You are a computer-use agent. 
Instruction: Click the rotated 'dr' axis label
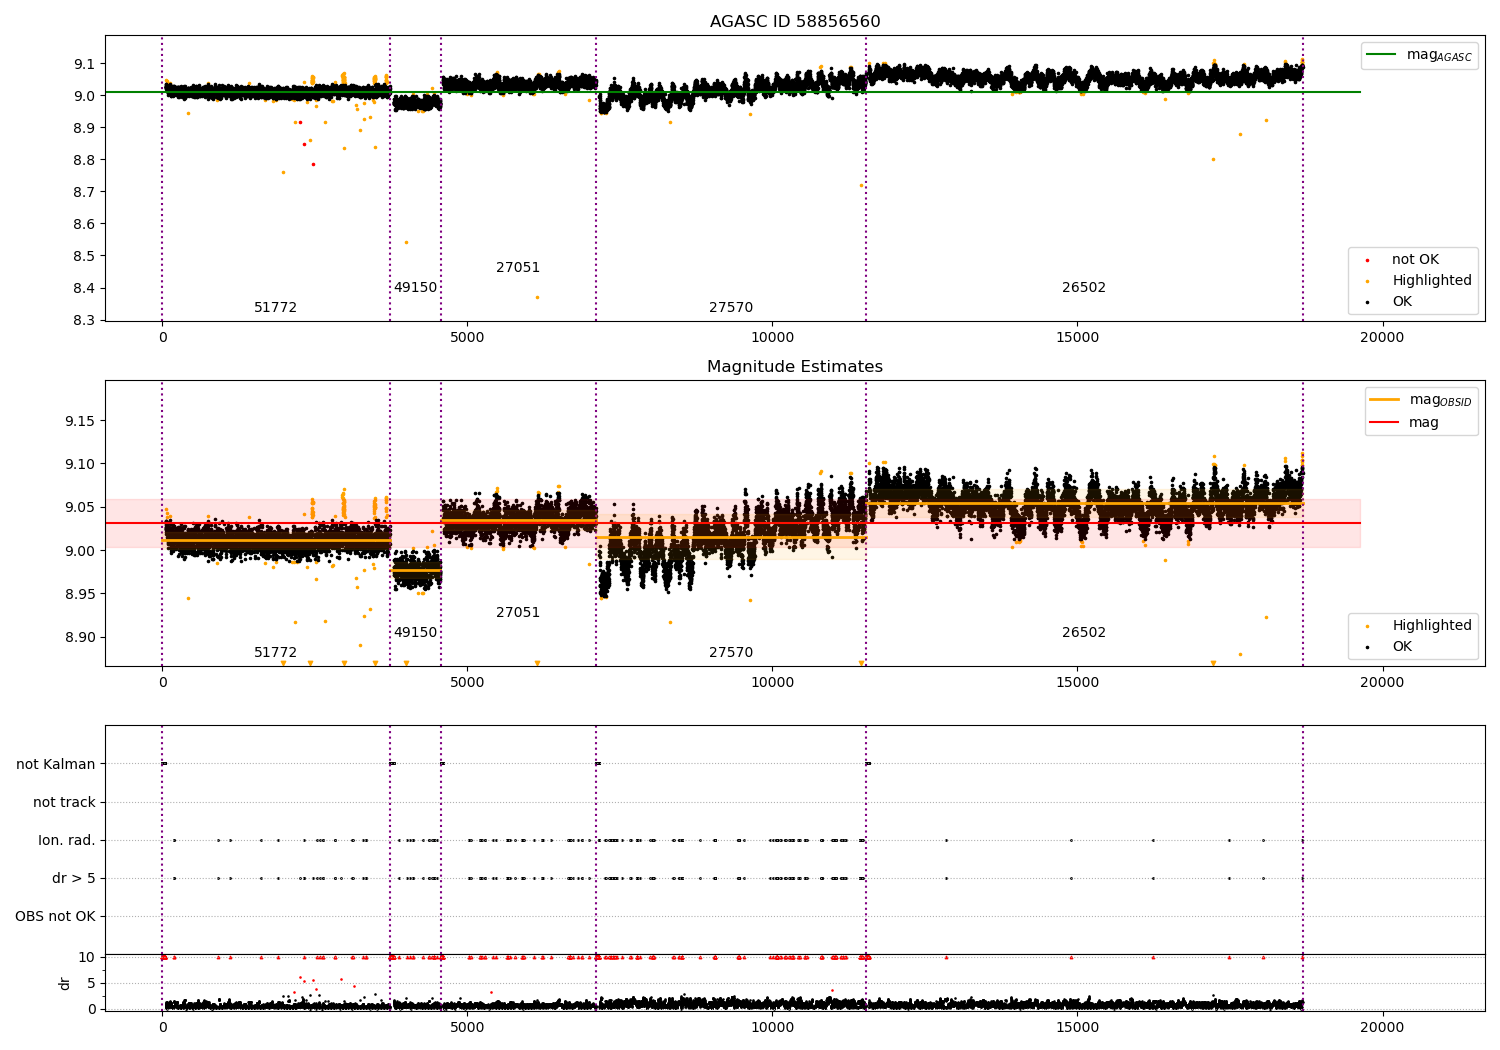[65, 983]
